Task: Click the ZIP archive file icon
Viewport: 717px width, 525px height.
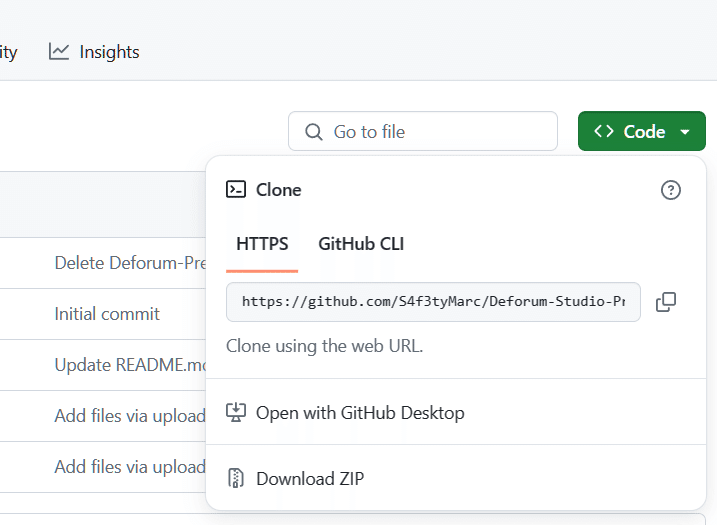Action: (x=236, y=478)
